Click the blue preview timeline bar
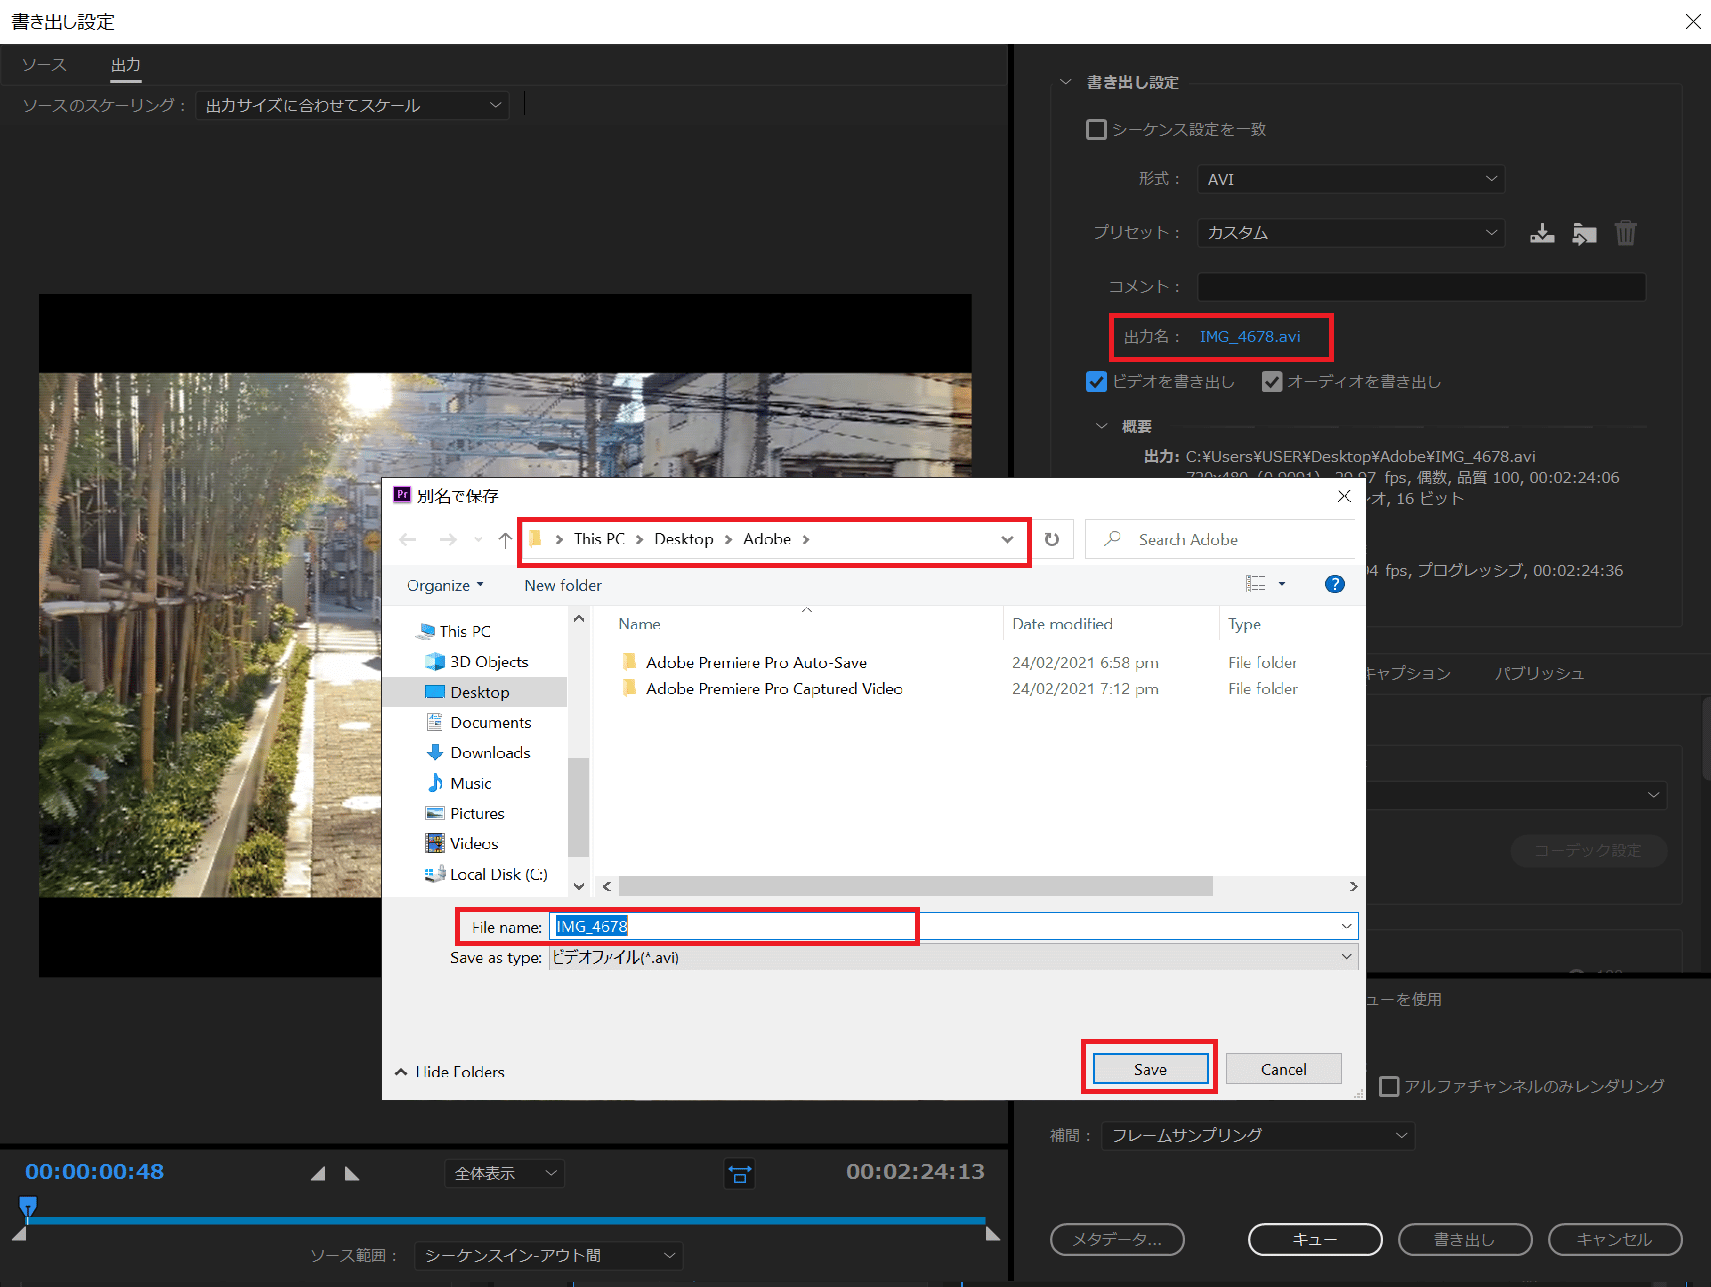1711x1287 pixels. 507,1220
